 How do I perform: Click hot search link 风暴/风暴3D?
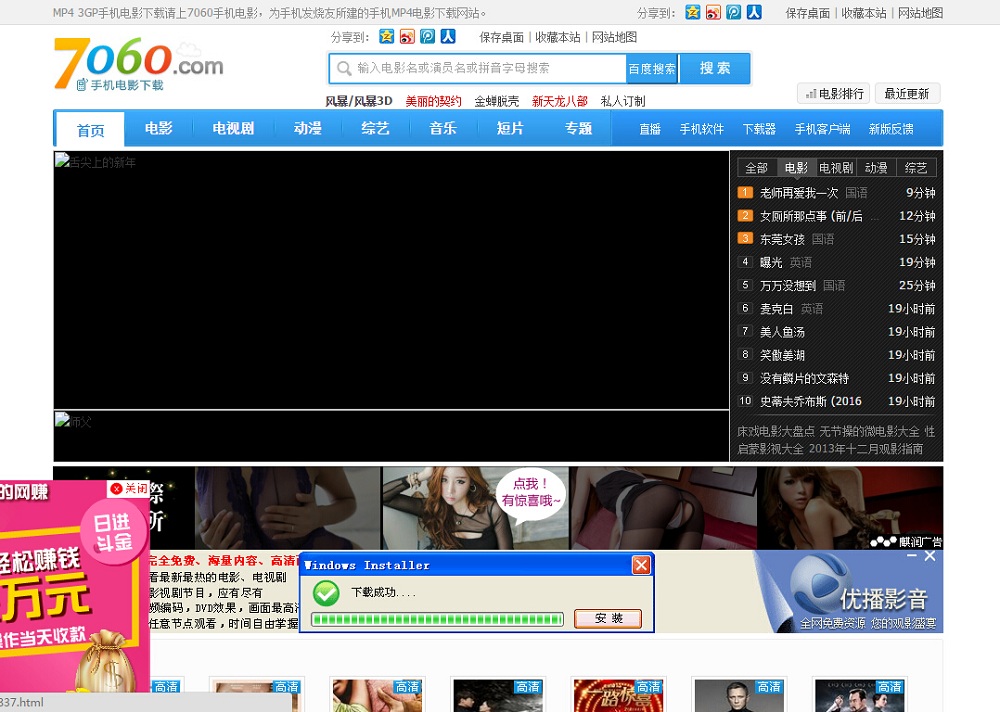pos(358,101)
